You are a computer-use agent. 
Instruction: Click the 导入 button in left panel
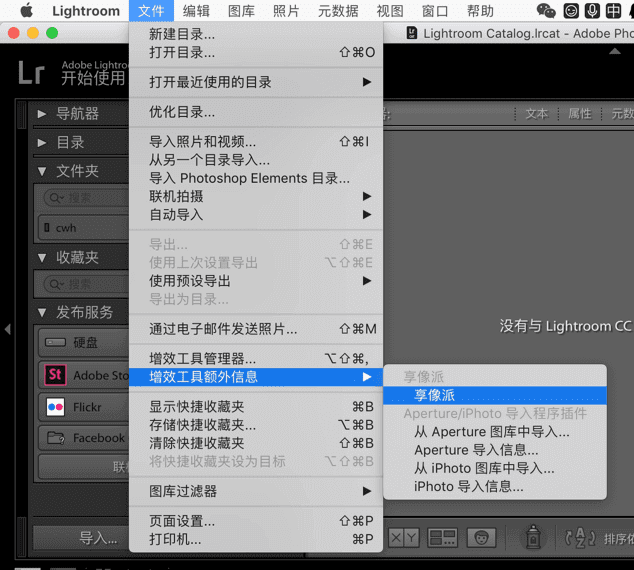[81, 538]
